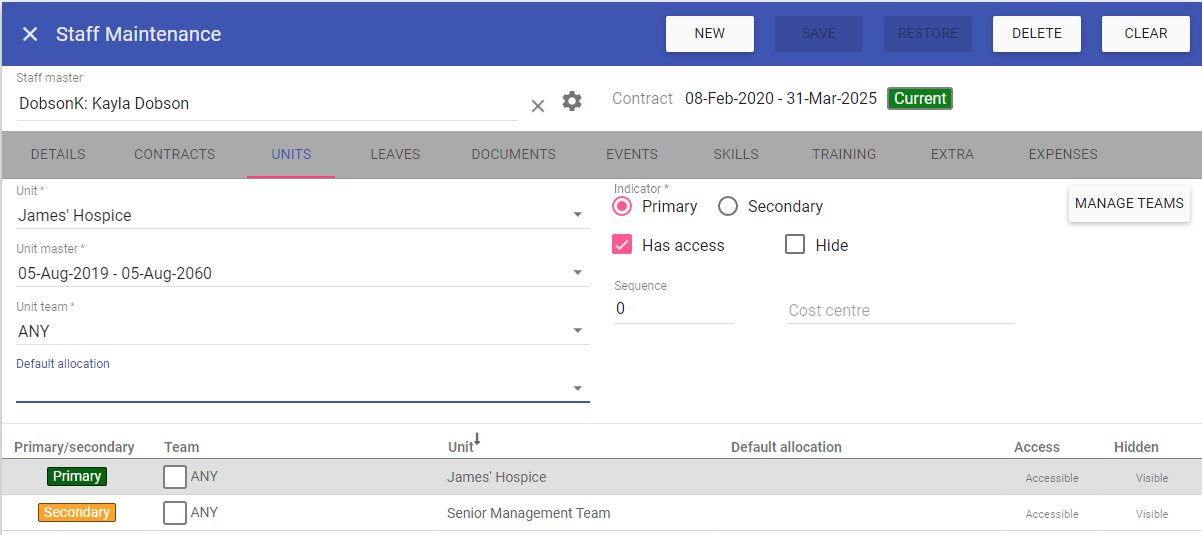The height and width of the screenshot is (535, 1202).
Task: Select the orange Secondary row badge
Action: pos(77,513)
